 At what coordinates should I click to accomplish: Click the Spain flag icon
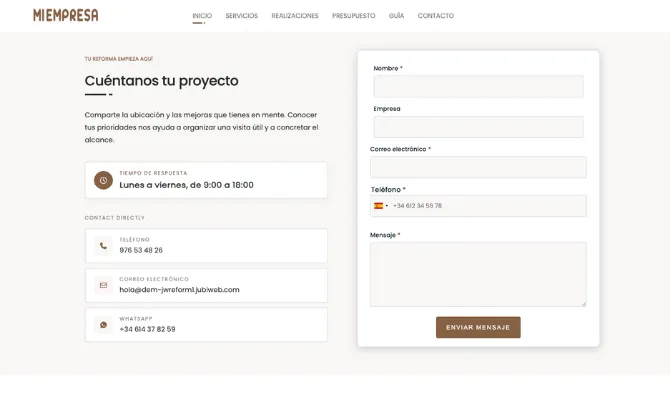379,206
